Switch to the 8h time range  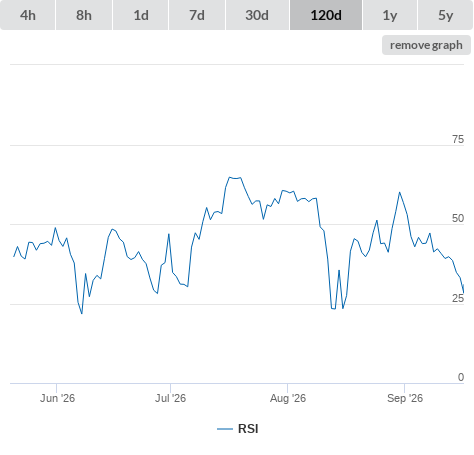(84, 15)
